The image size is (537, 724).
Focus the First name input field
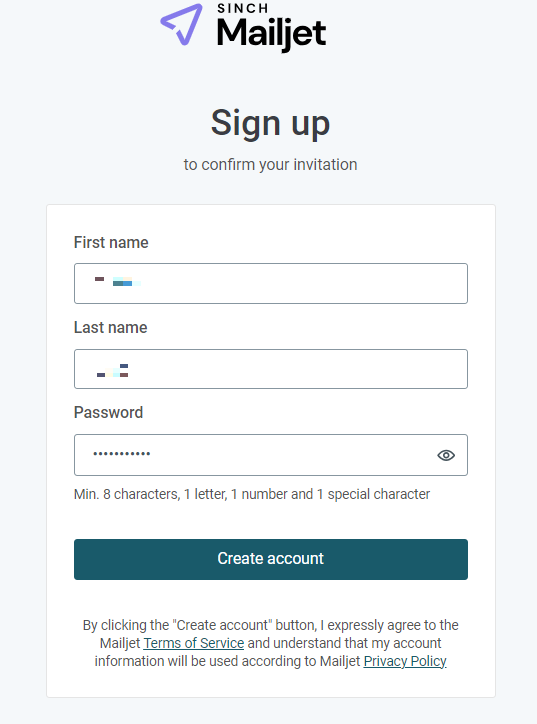(271, 284)
